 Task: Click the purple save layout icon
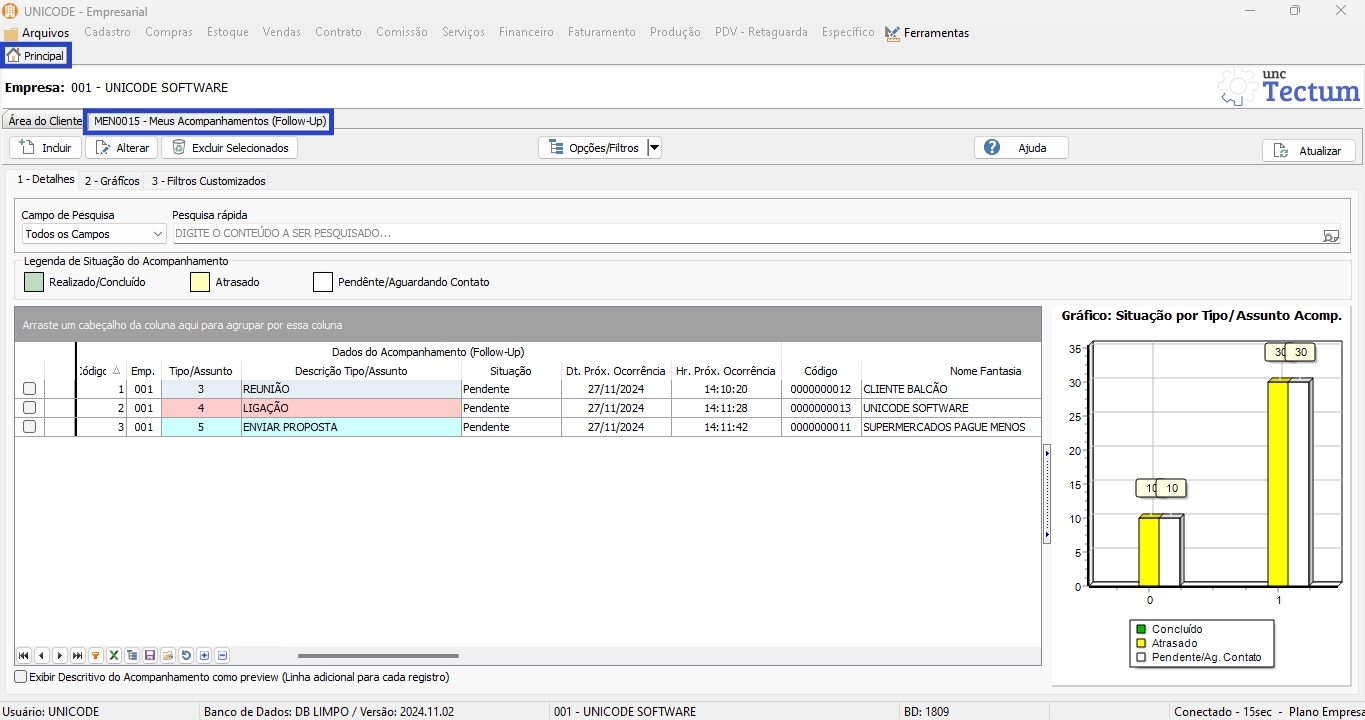point(150,656)
